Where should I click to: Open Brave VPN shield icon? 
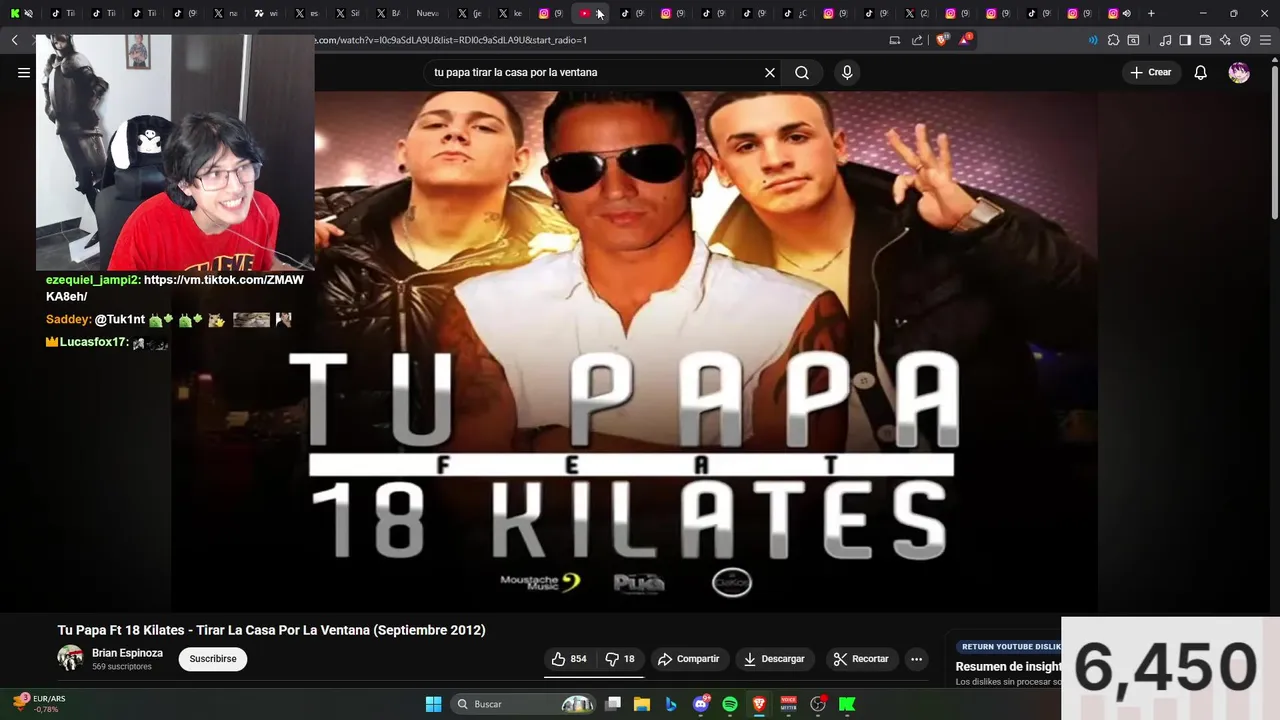(x=1245, y=40)
